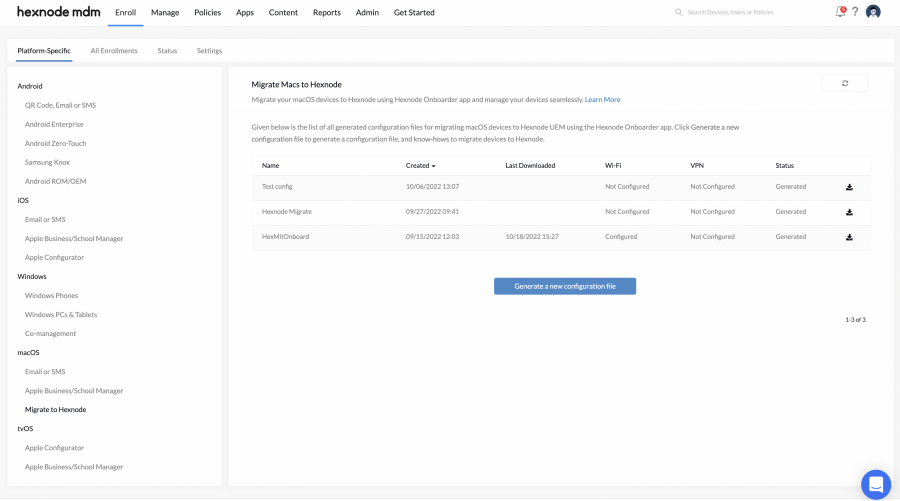Follow the Learn More link
The width and height of the screenshot is (900, 501).
[x=602, y=100]
